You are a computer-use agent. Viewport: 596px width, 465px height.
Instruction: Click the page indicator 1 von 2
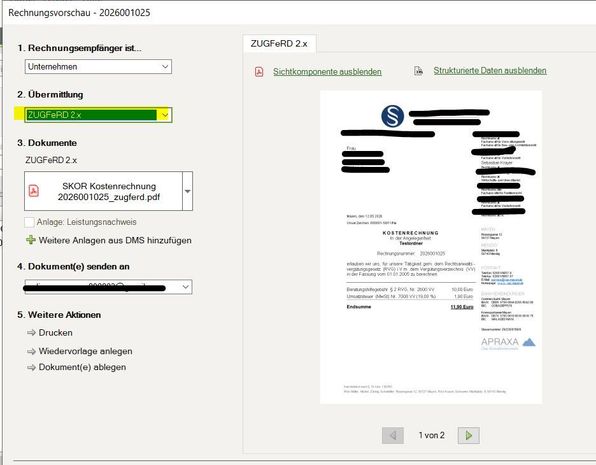click(431, 435)
